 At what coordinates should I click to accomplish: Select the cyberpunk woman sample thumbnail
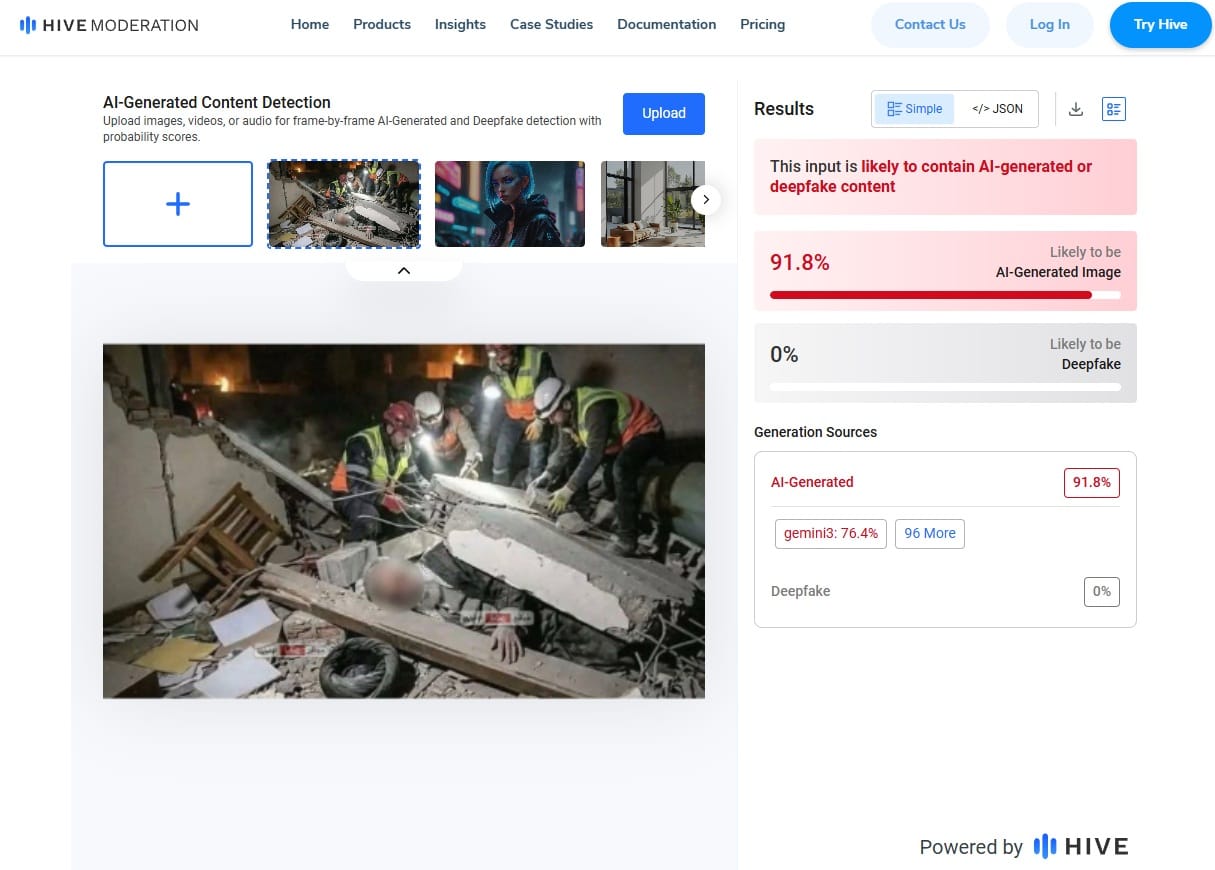pos(510,204)
